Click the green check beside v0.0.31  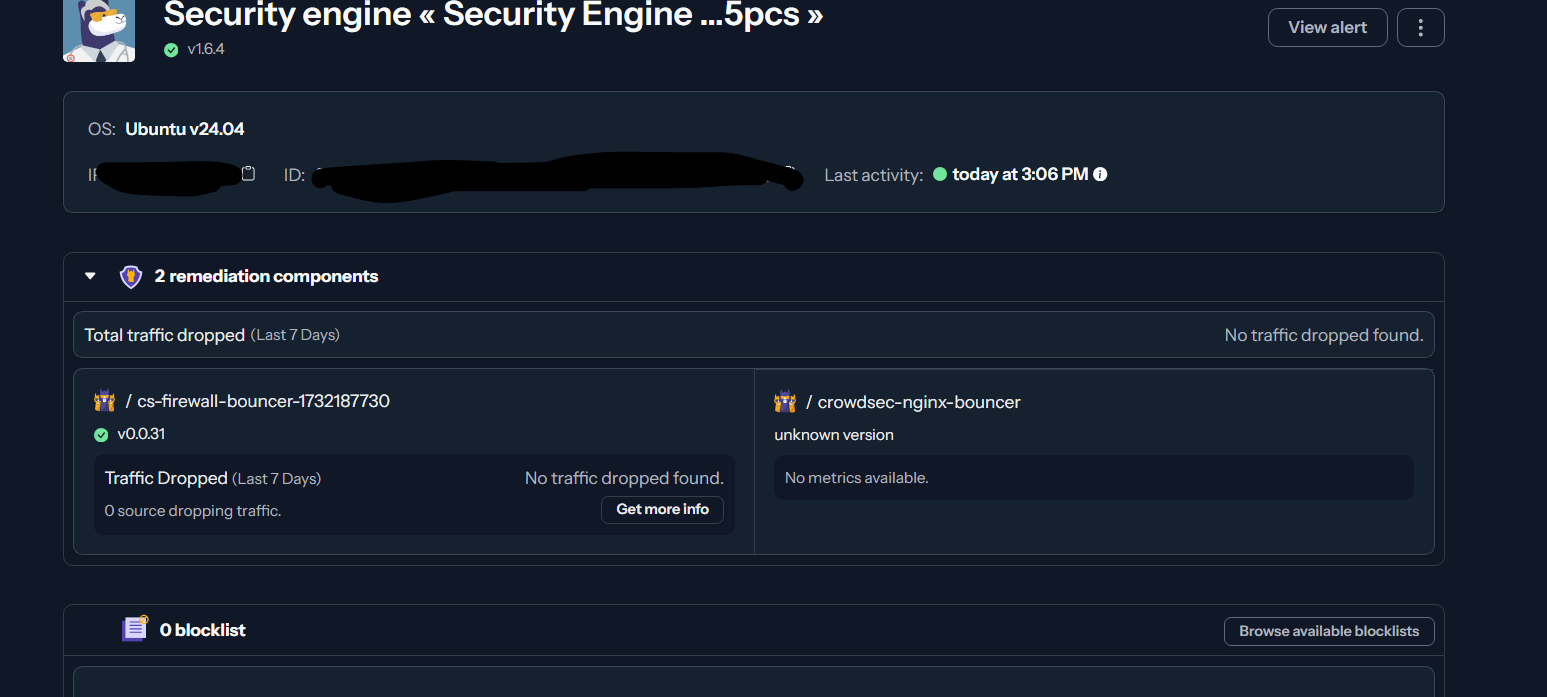(x=101, y=435)
